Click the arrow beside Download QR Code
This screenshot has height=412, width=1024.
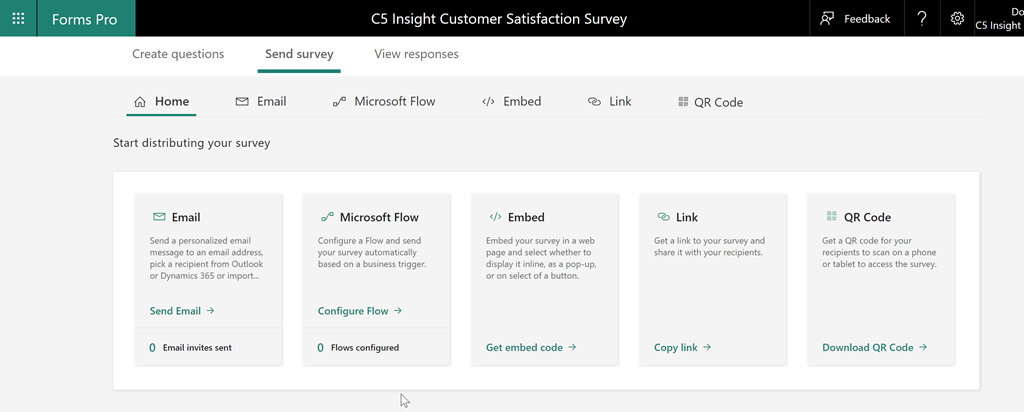[923, 347]
